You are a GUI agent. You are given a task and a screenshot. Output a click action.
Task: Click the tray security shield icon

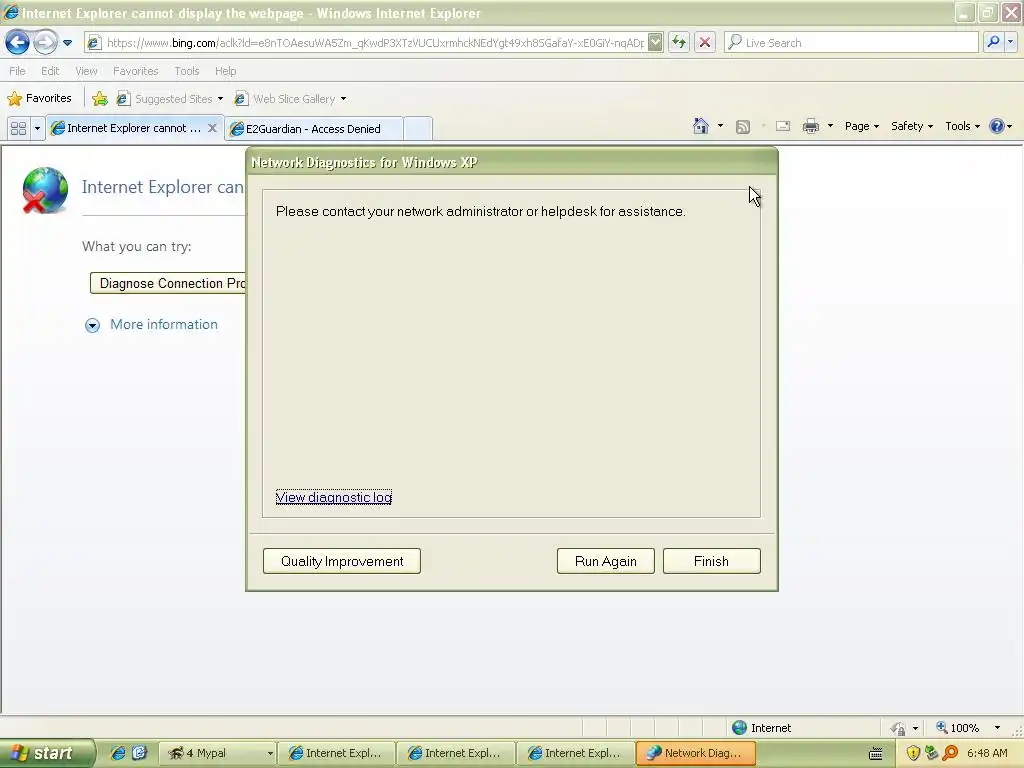(x=913, y=753)
